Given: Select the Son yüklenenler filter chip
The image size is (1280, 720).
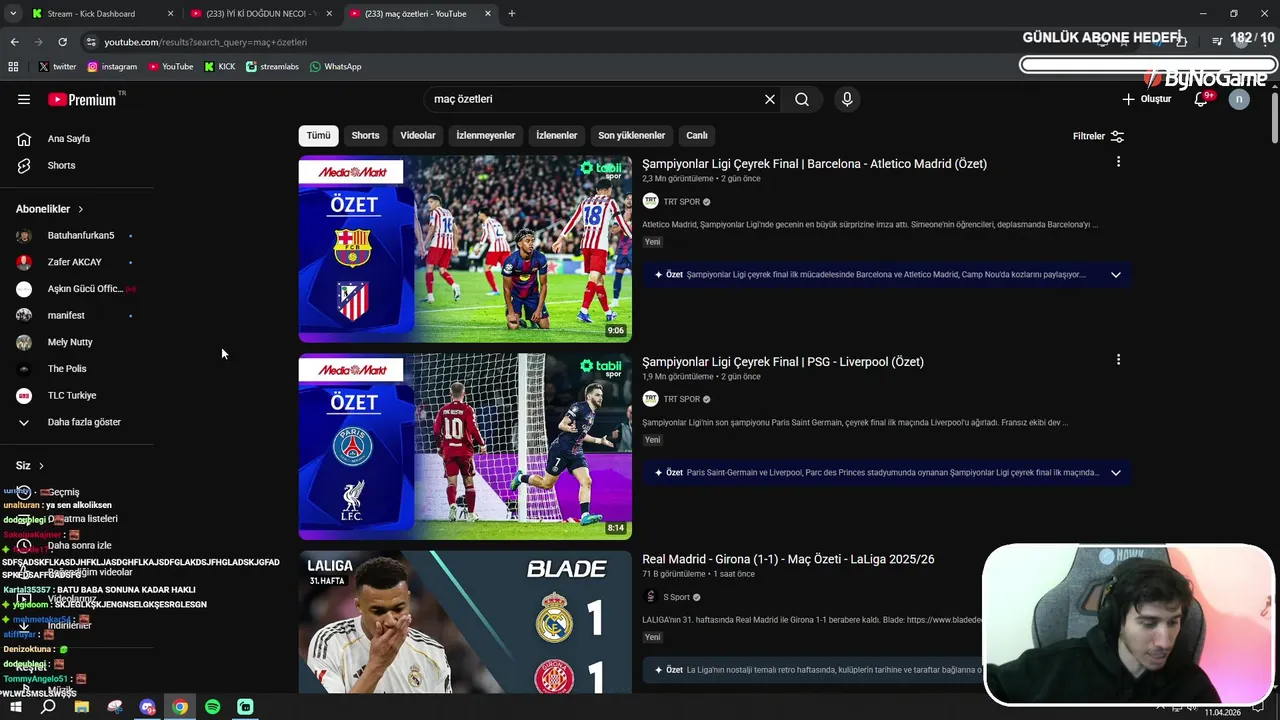Looking at the screenshot, I should tap(632, 135).
